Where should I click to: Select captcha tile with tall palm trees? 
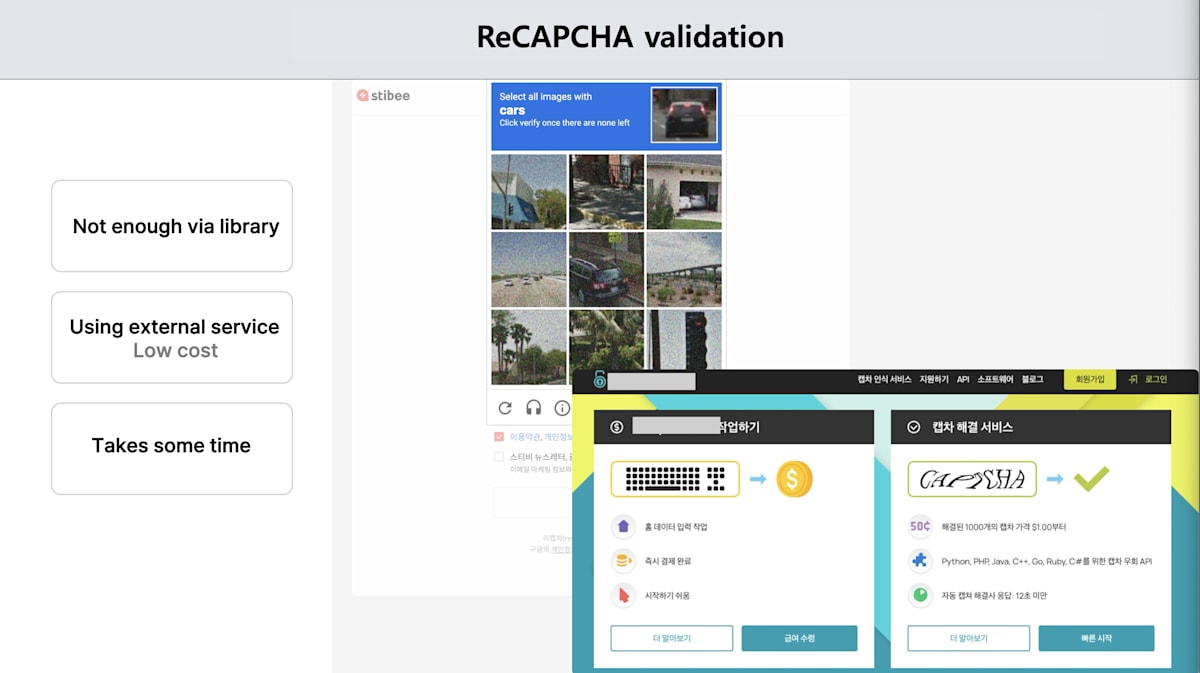(x=529, y=347)
